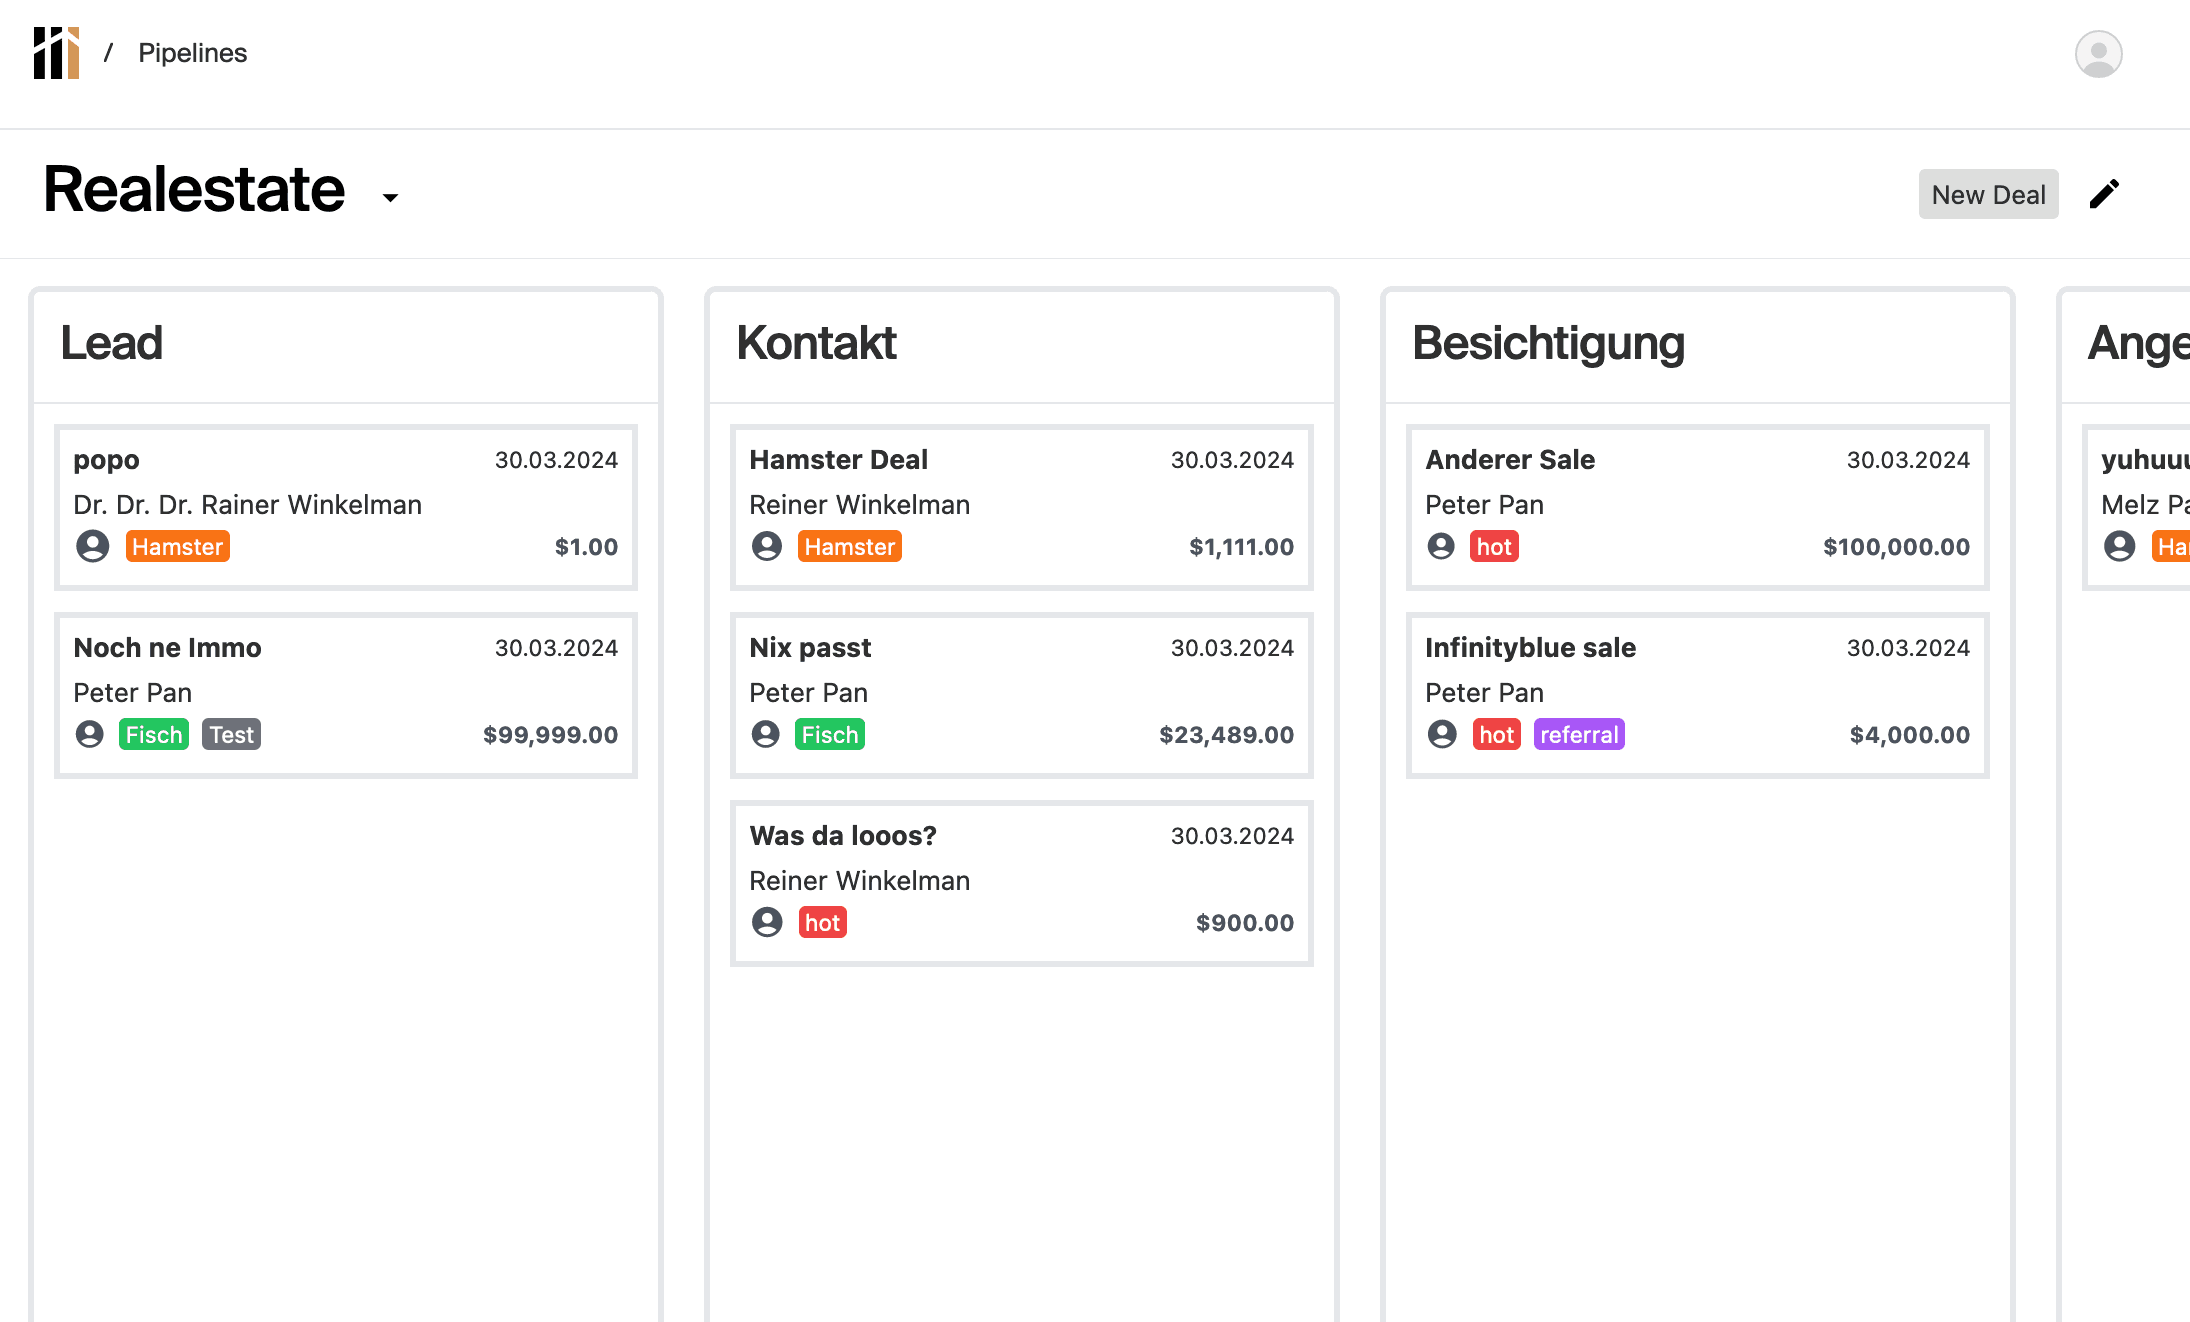The height and width of the screenshot is (1322, 2190).
Task: Click owner avatar on Hamster Deal card
Action: tap(767, 546)
